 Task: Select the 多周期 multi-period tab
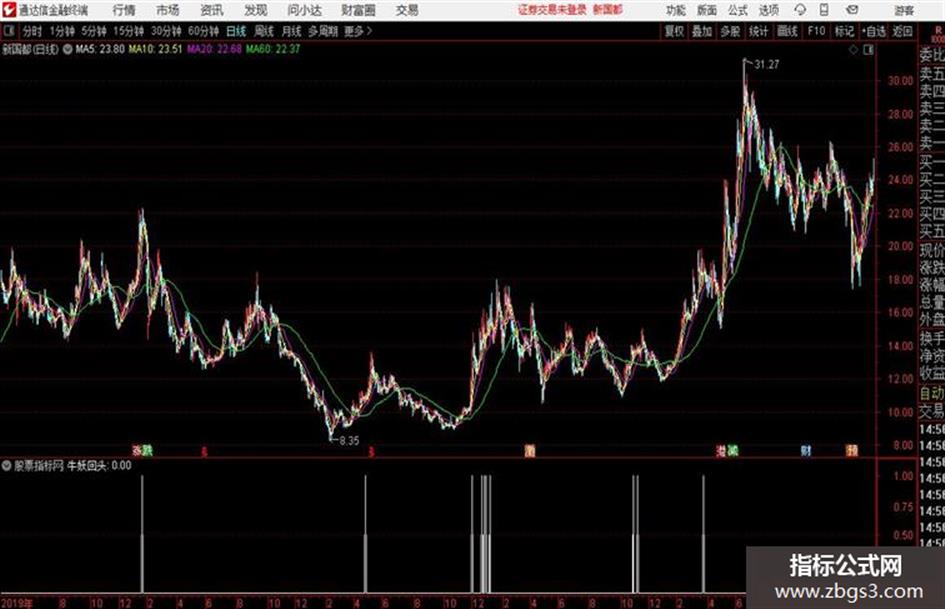(323, 31)
